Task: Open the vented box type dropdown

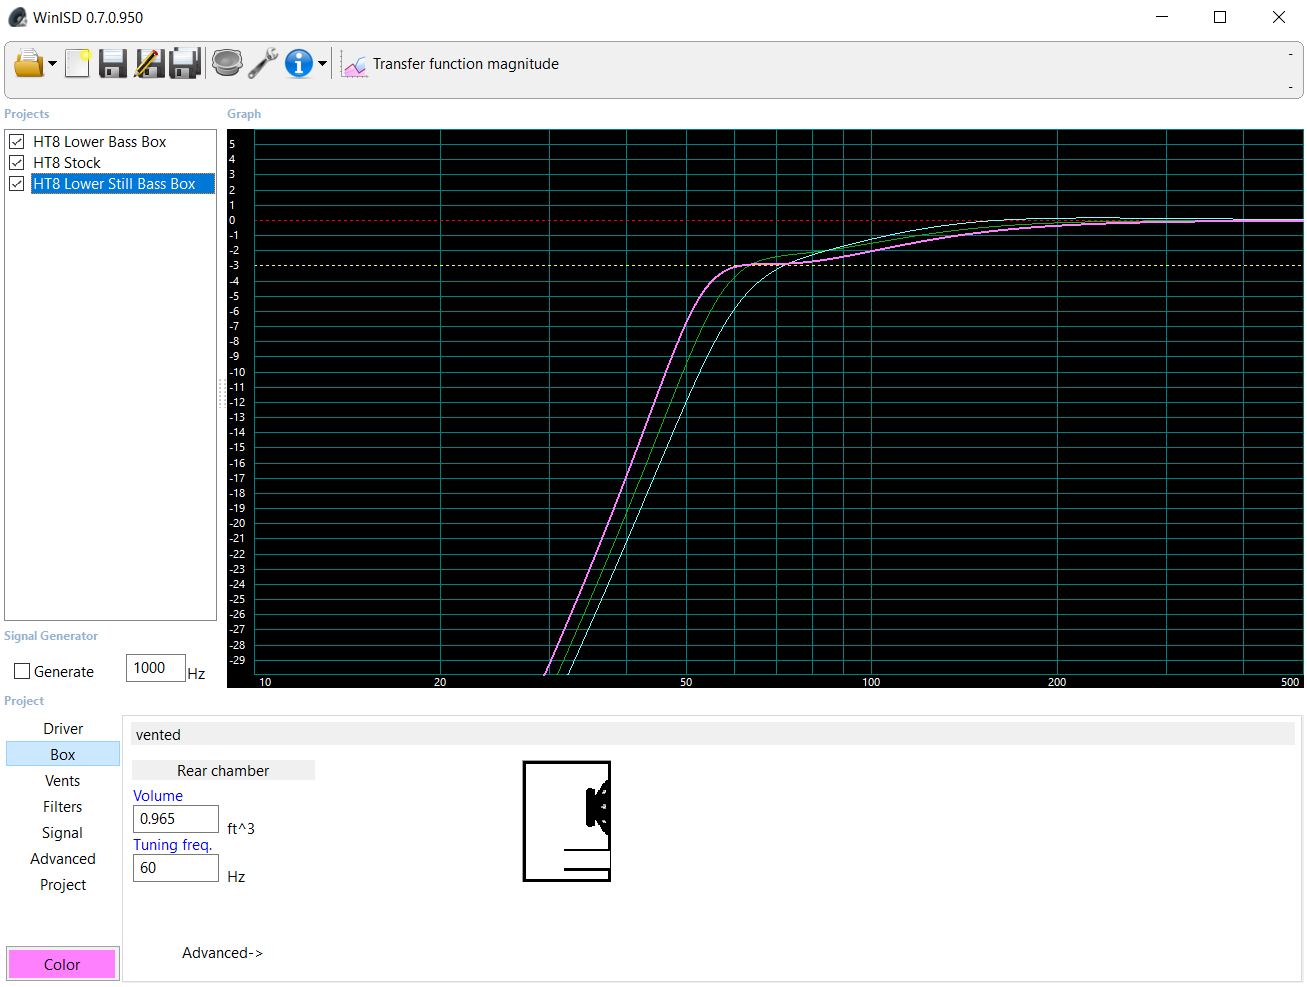Action: 713,735
